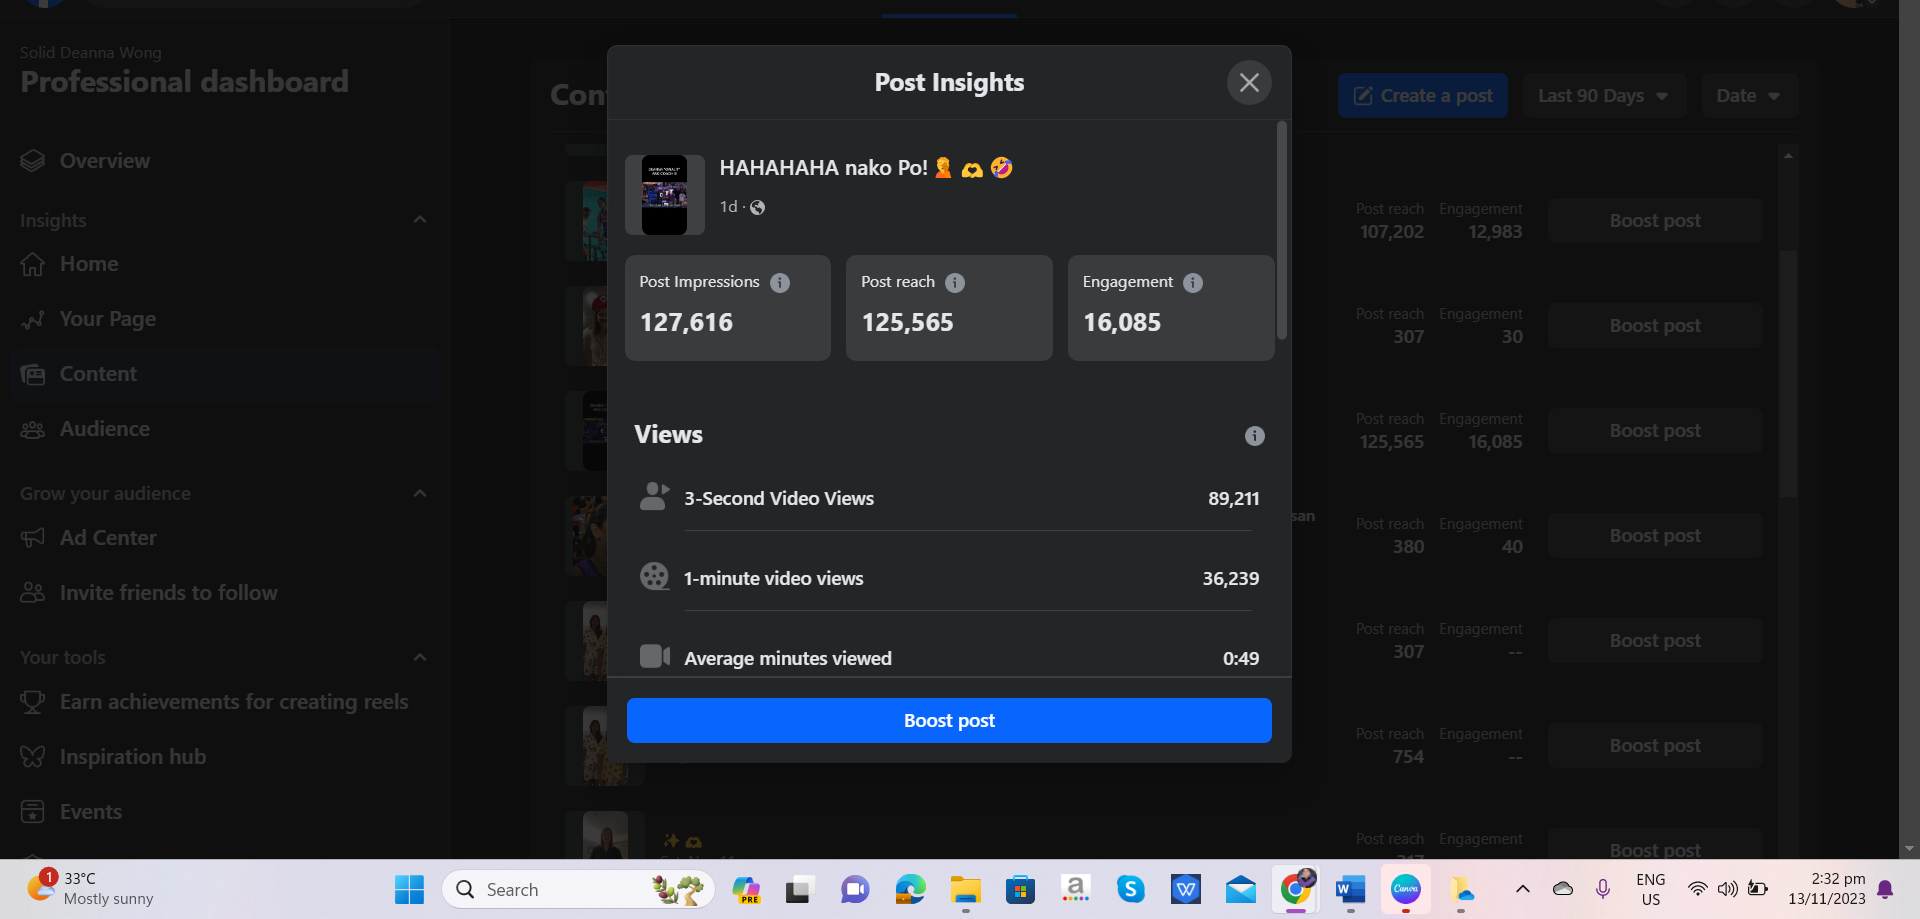The width and height of the screenshot is (1920, 919).
Task: Click the content list scrollbar
Action: [x=1788, y=372]
